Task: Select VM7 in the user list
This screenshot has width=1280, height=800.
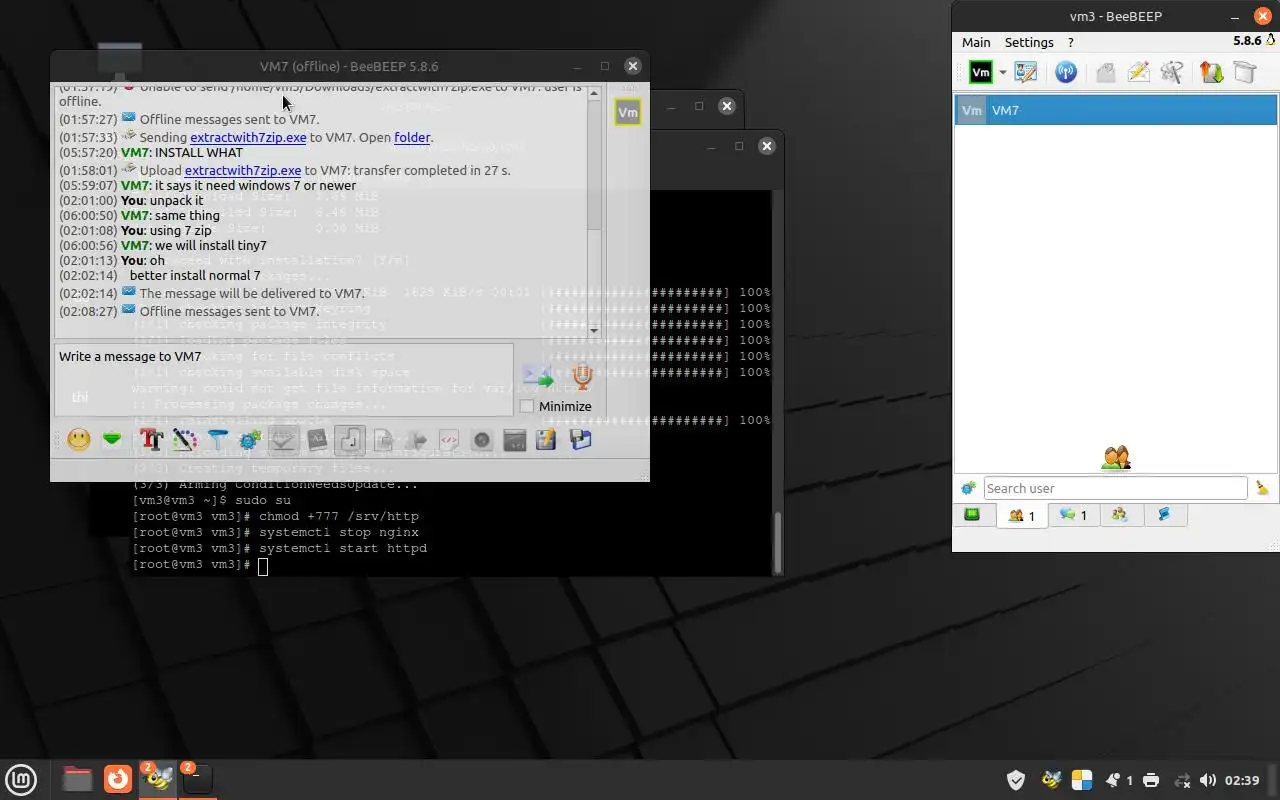Action: 1115,110
